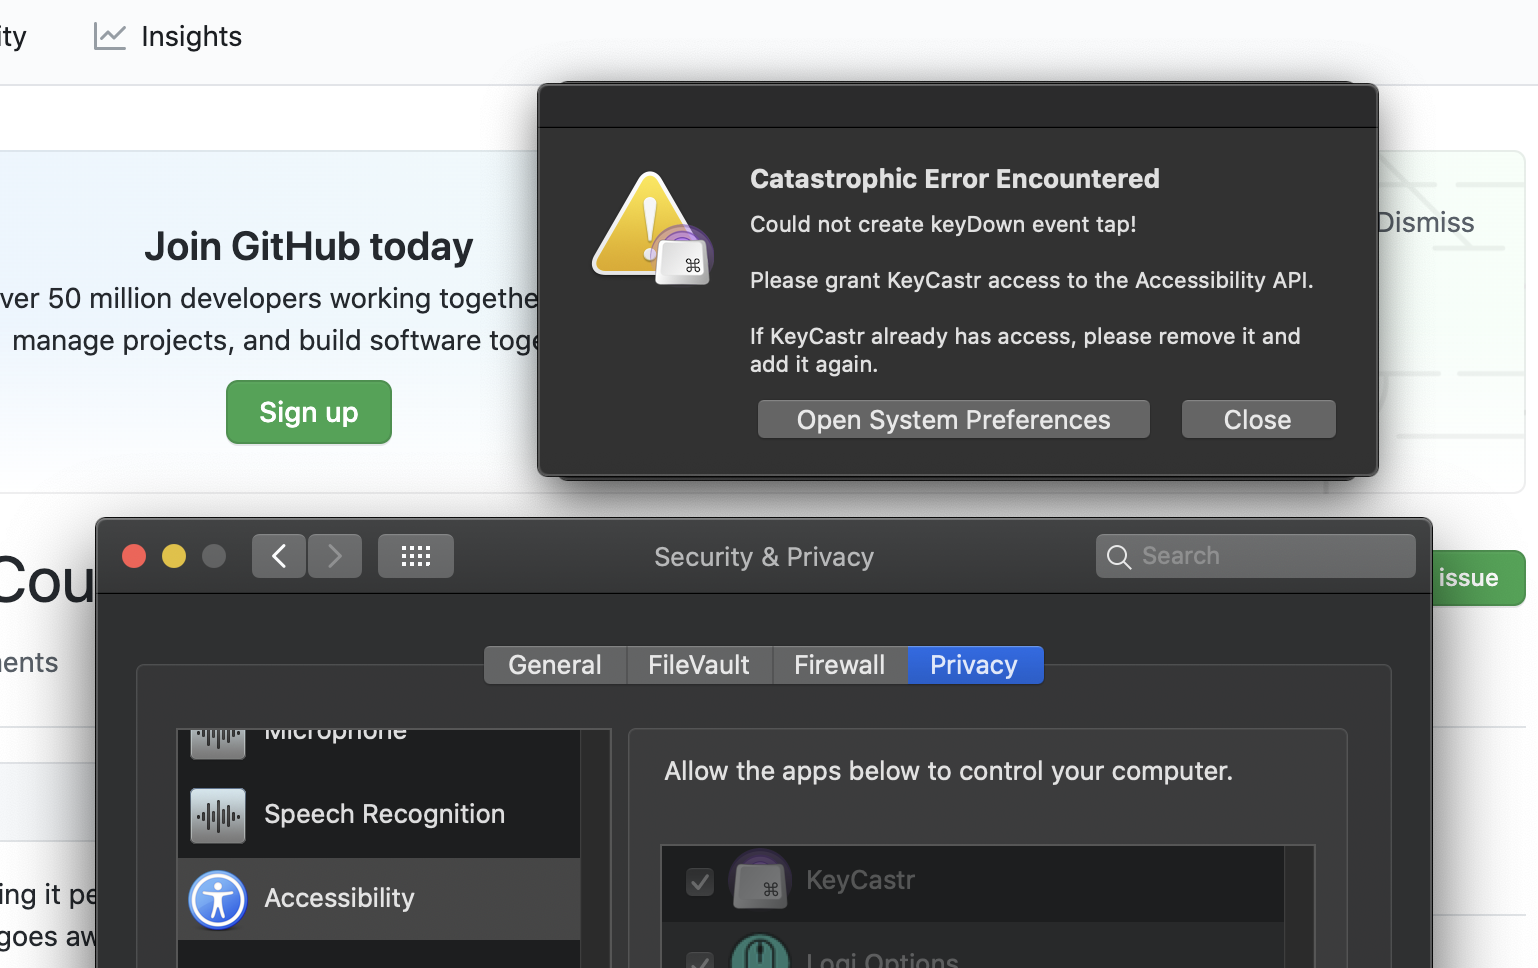This screenshot has width=1538, height=968.
Task: Select the Privacy tab
Action: [974, 665]
